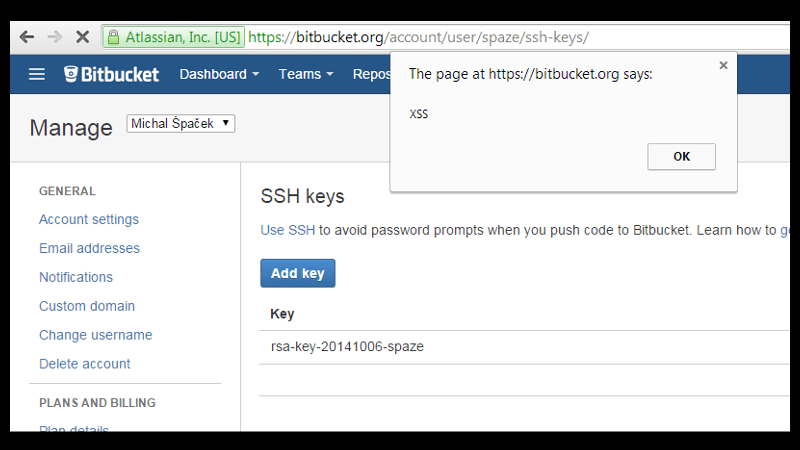Open Notifications settings link
Screen dimensions: 800x450
tap(76, 277)
